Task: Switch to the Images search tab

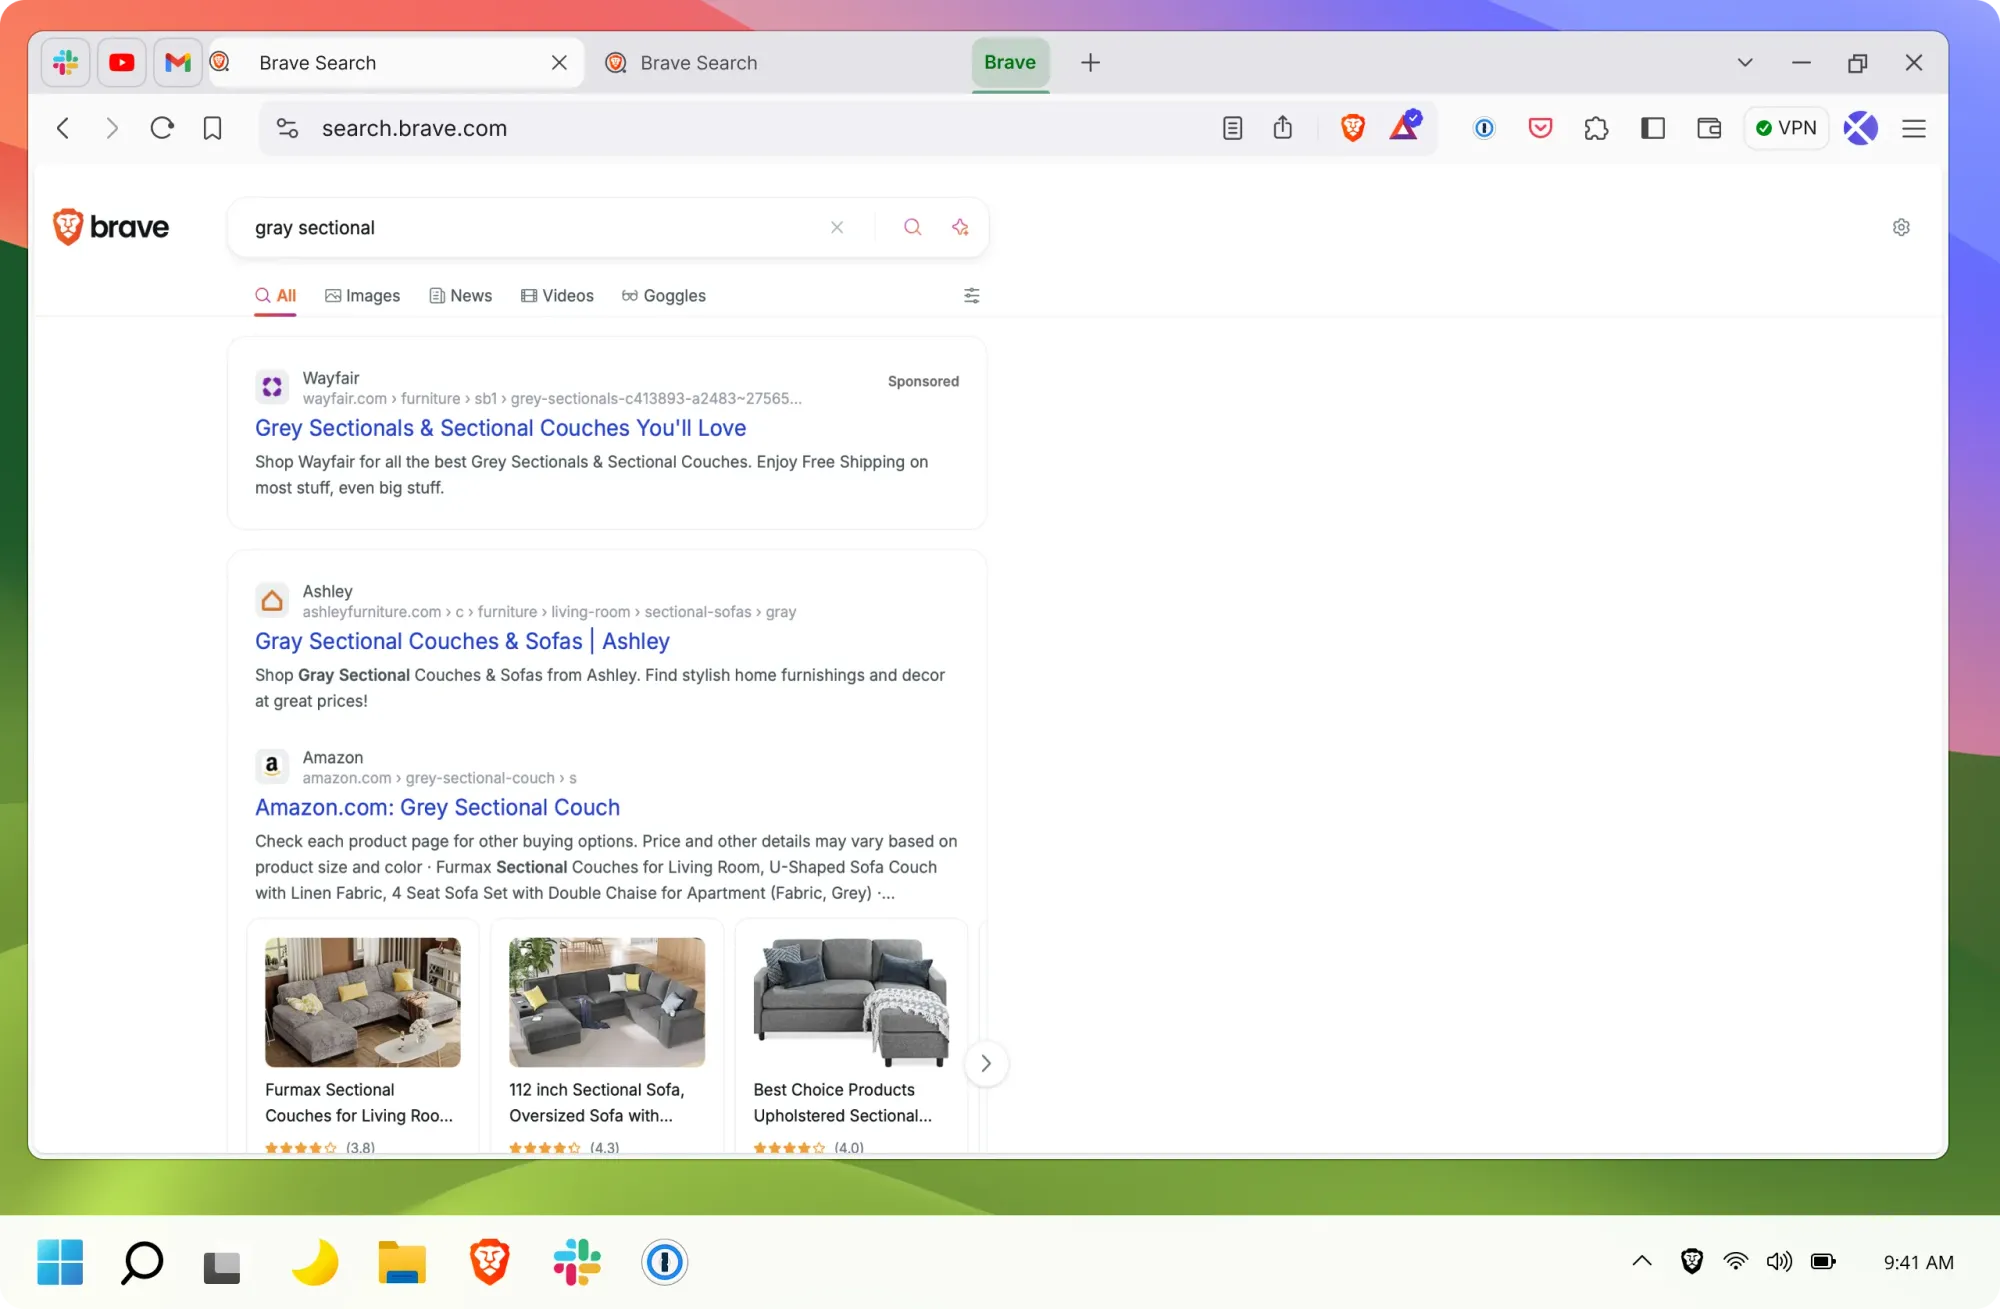Action: click(x=362, y=295)
